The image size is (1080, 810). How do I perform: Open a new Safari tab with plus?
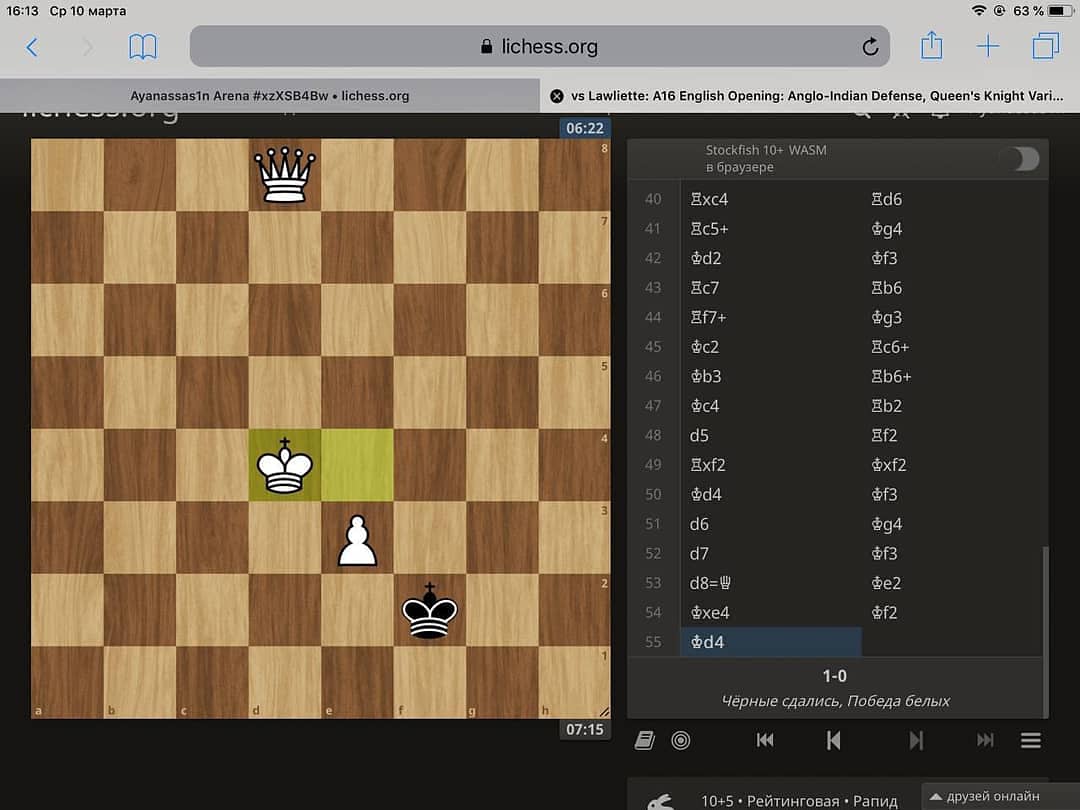[987, 46]
